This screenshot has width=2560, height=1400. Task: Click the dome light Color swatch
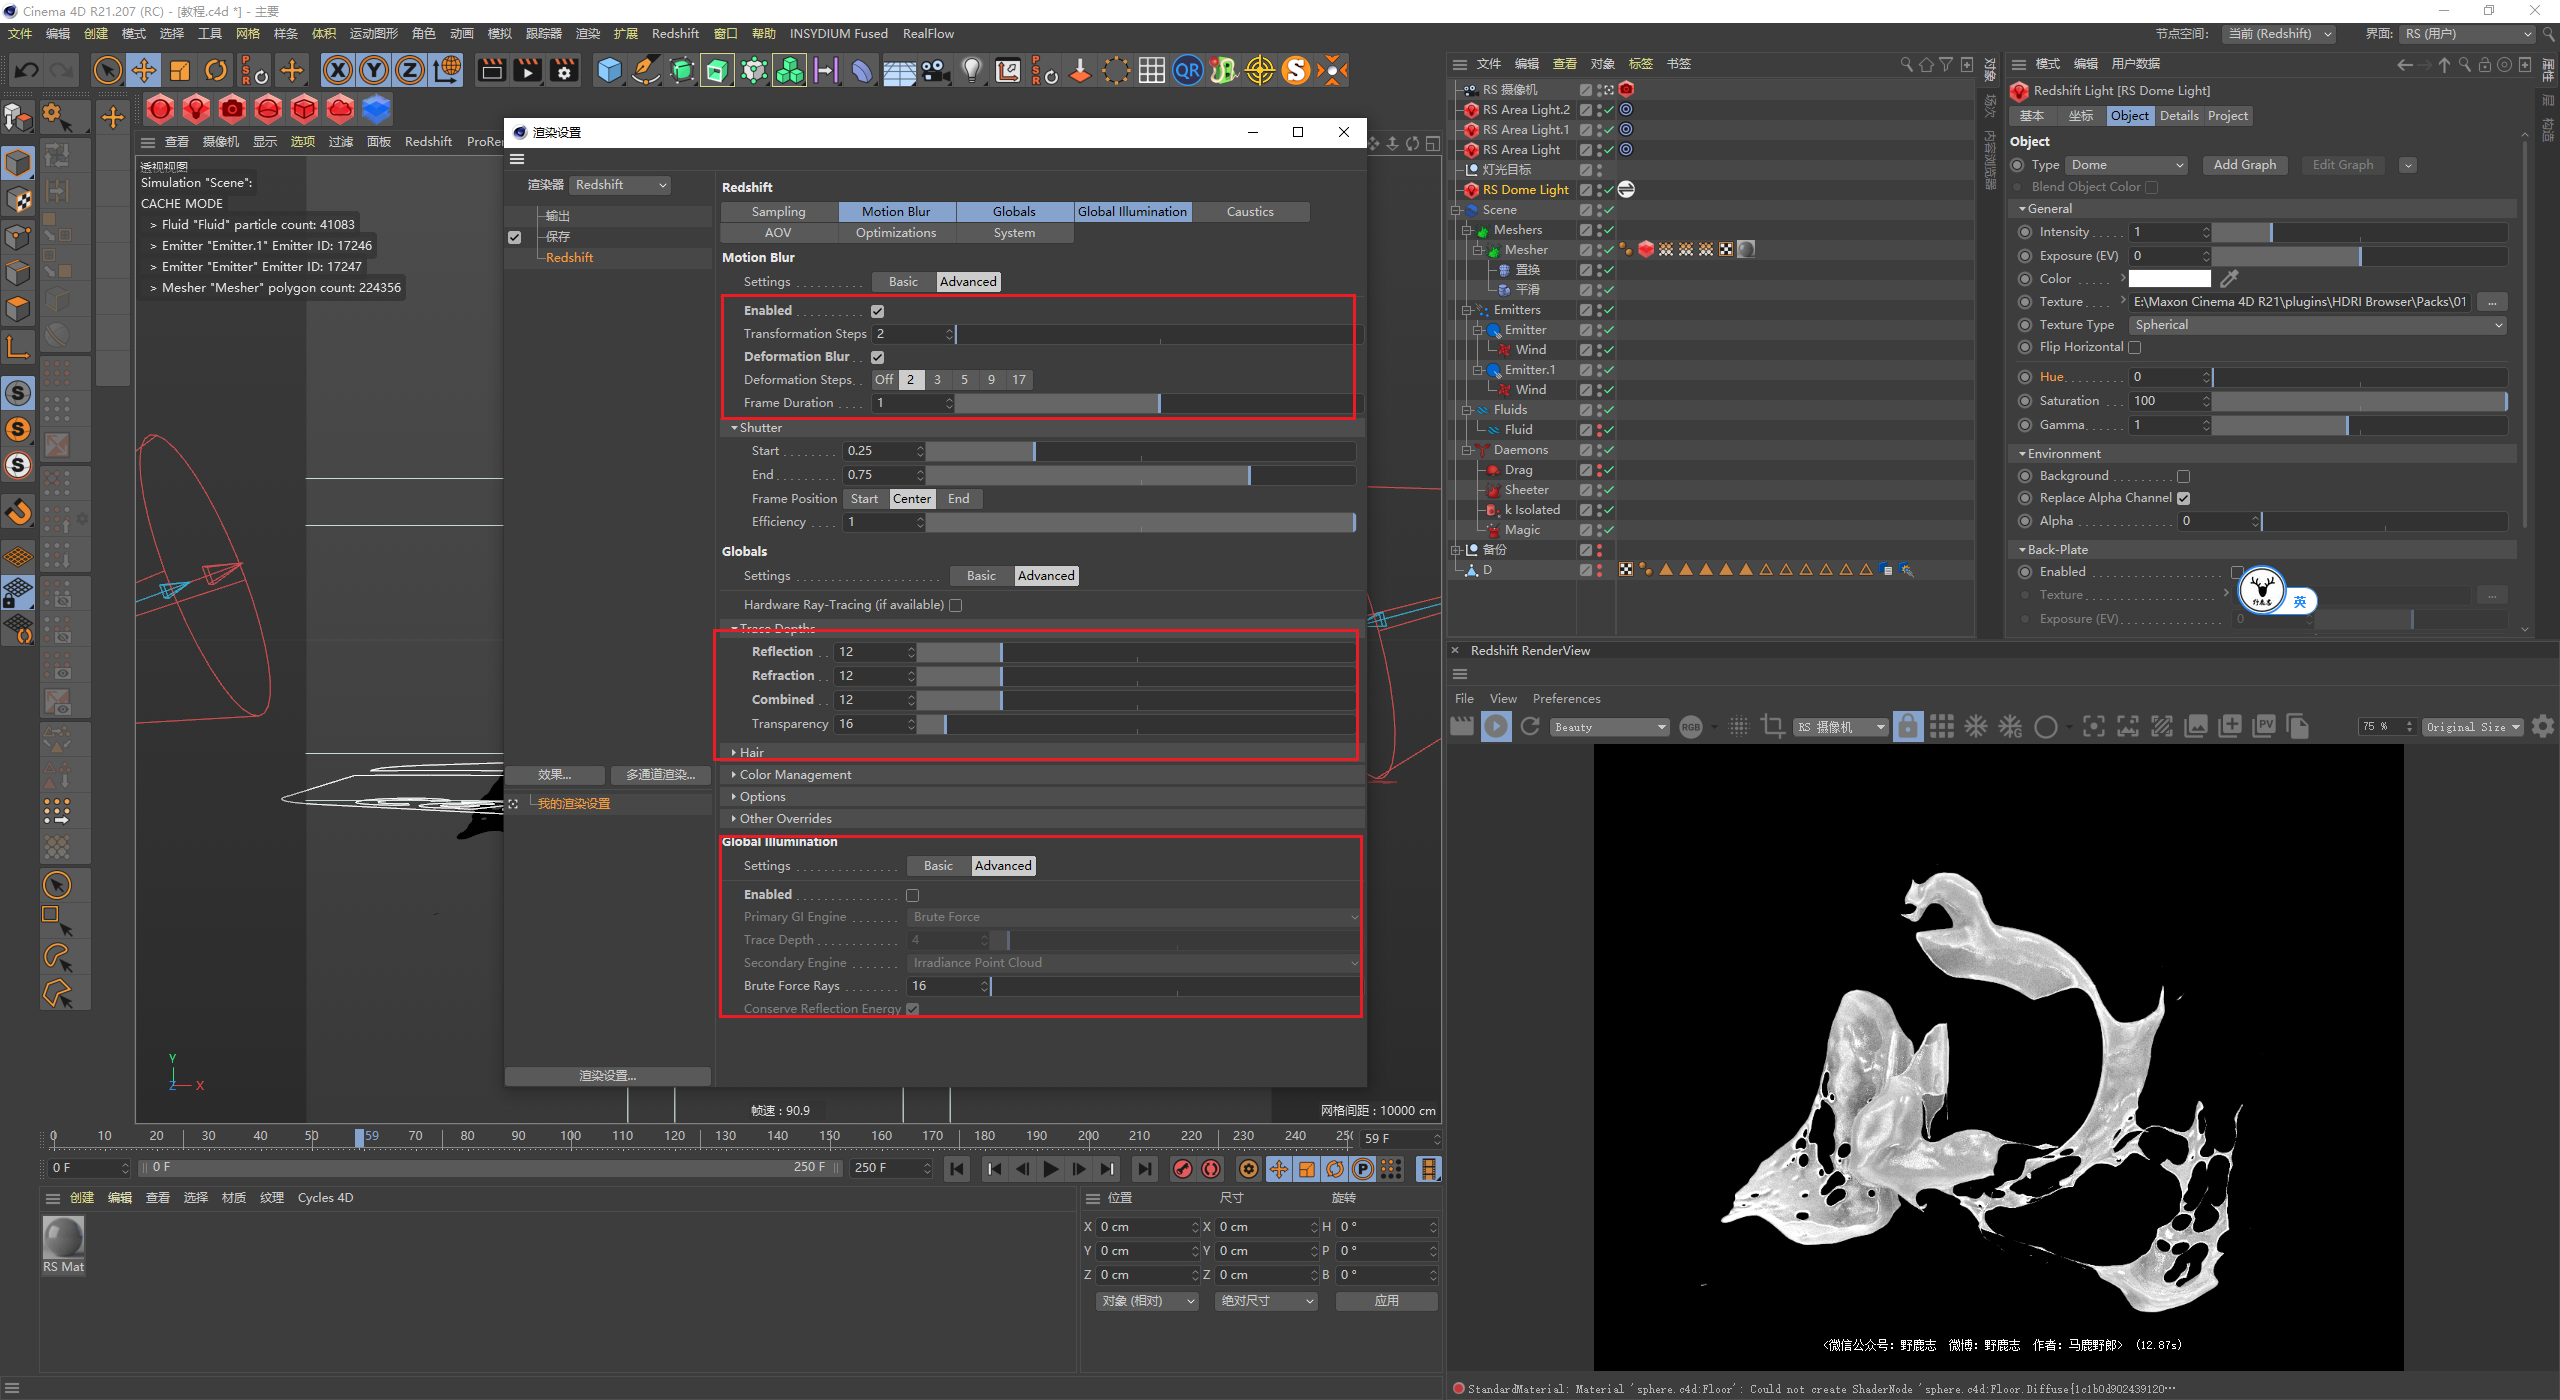coord(2169,279)
